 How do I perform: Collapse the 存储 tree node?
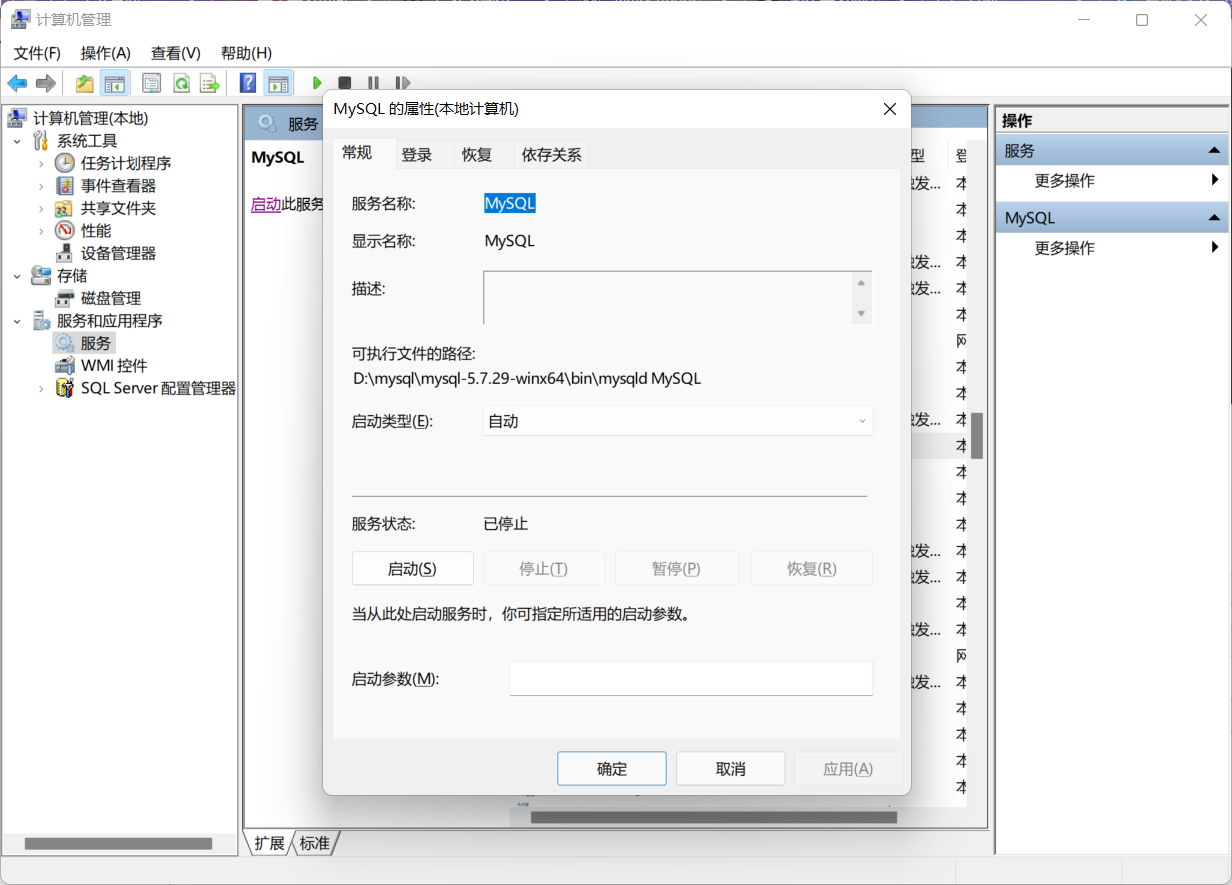pyautogui.click(x=17, y=276)
